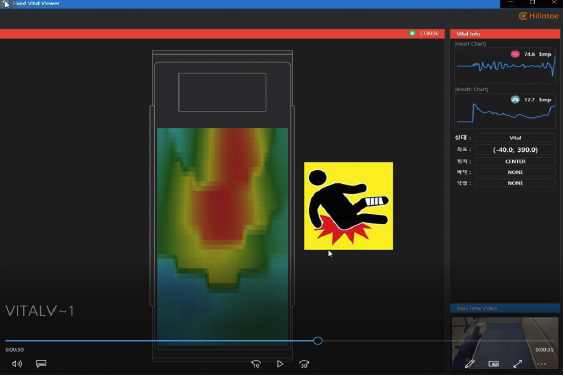Select the Vital Info panel header
The image size is (564, 376).
[505, 33]
